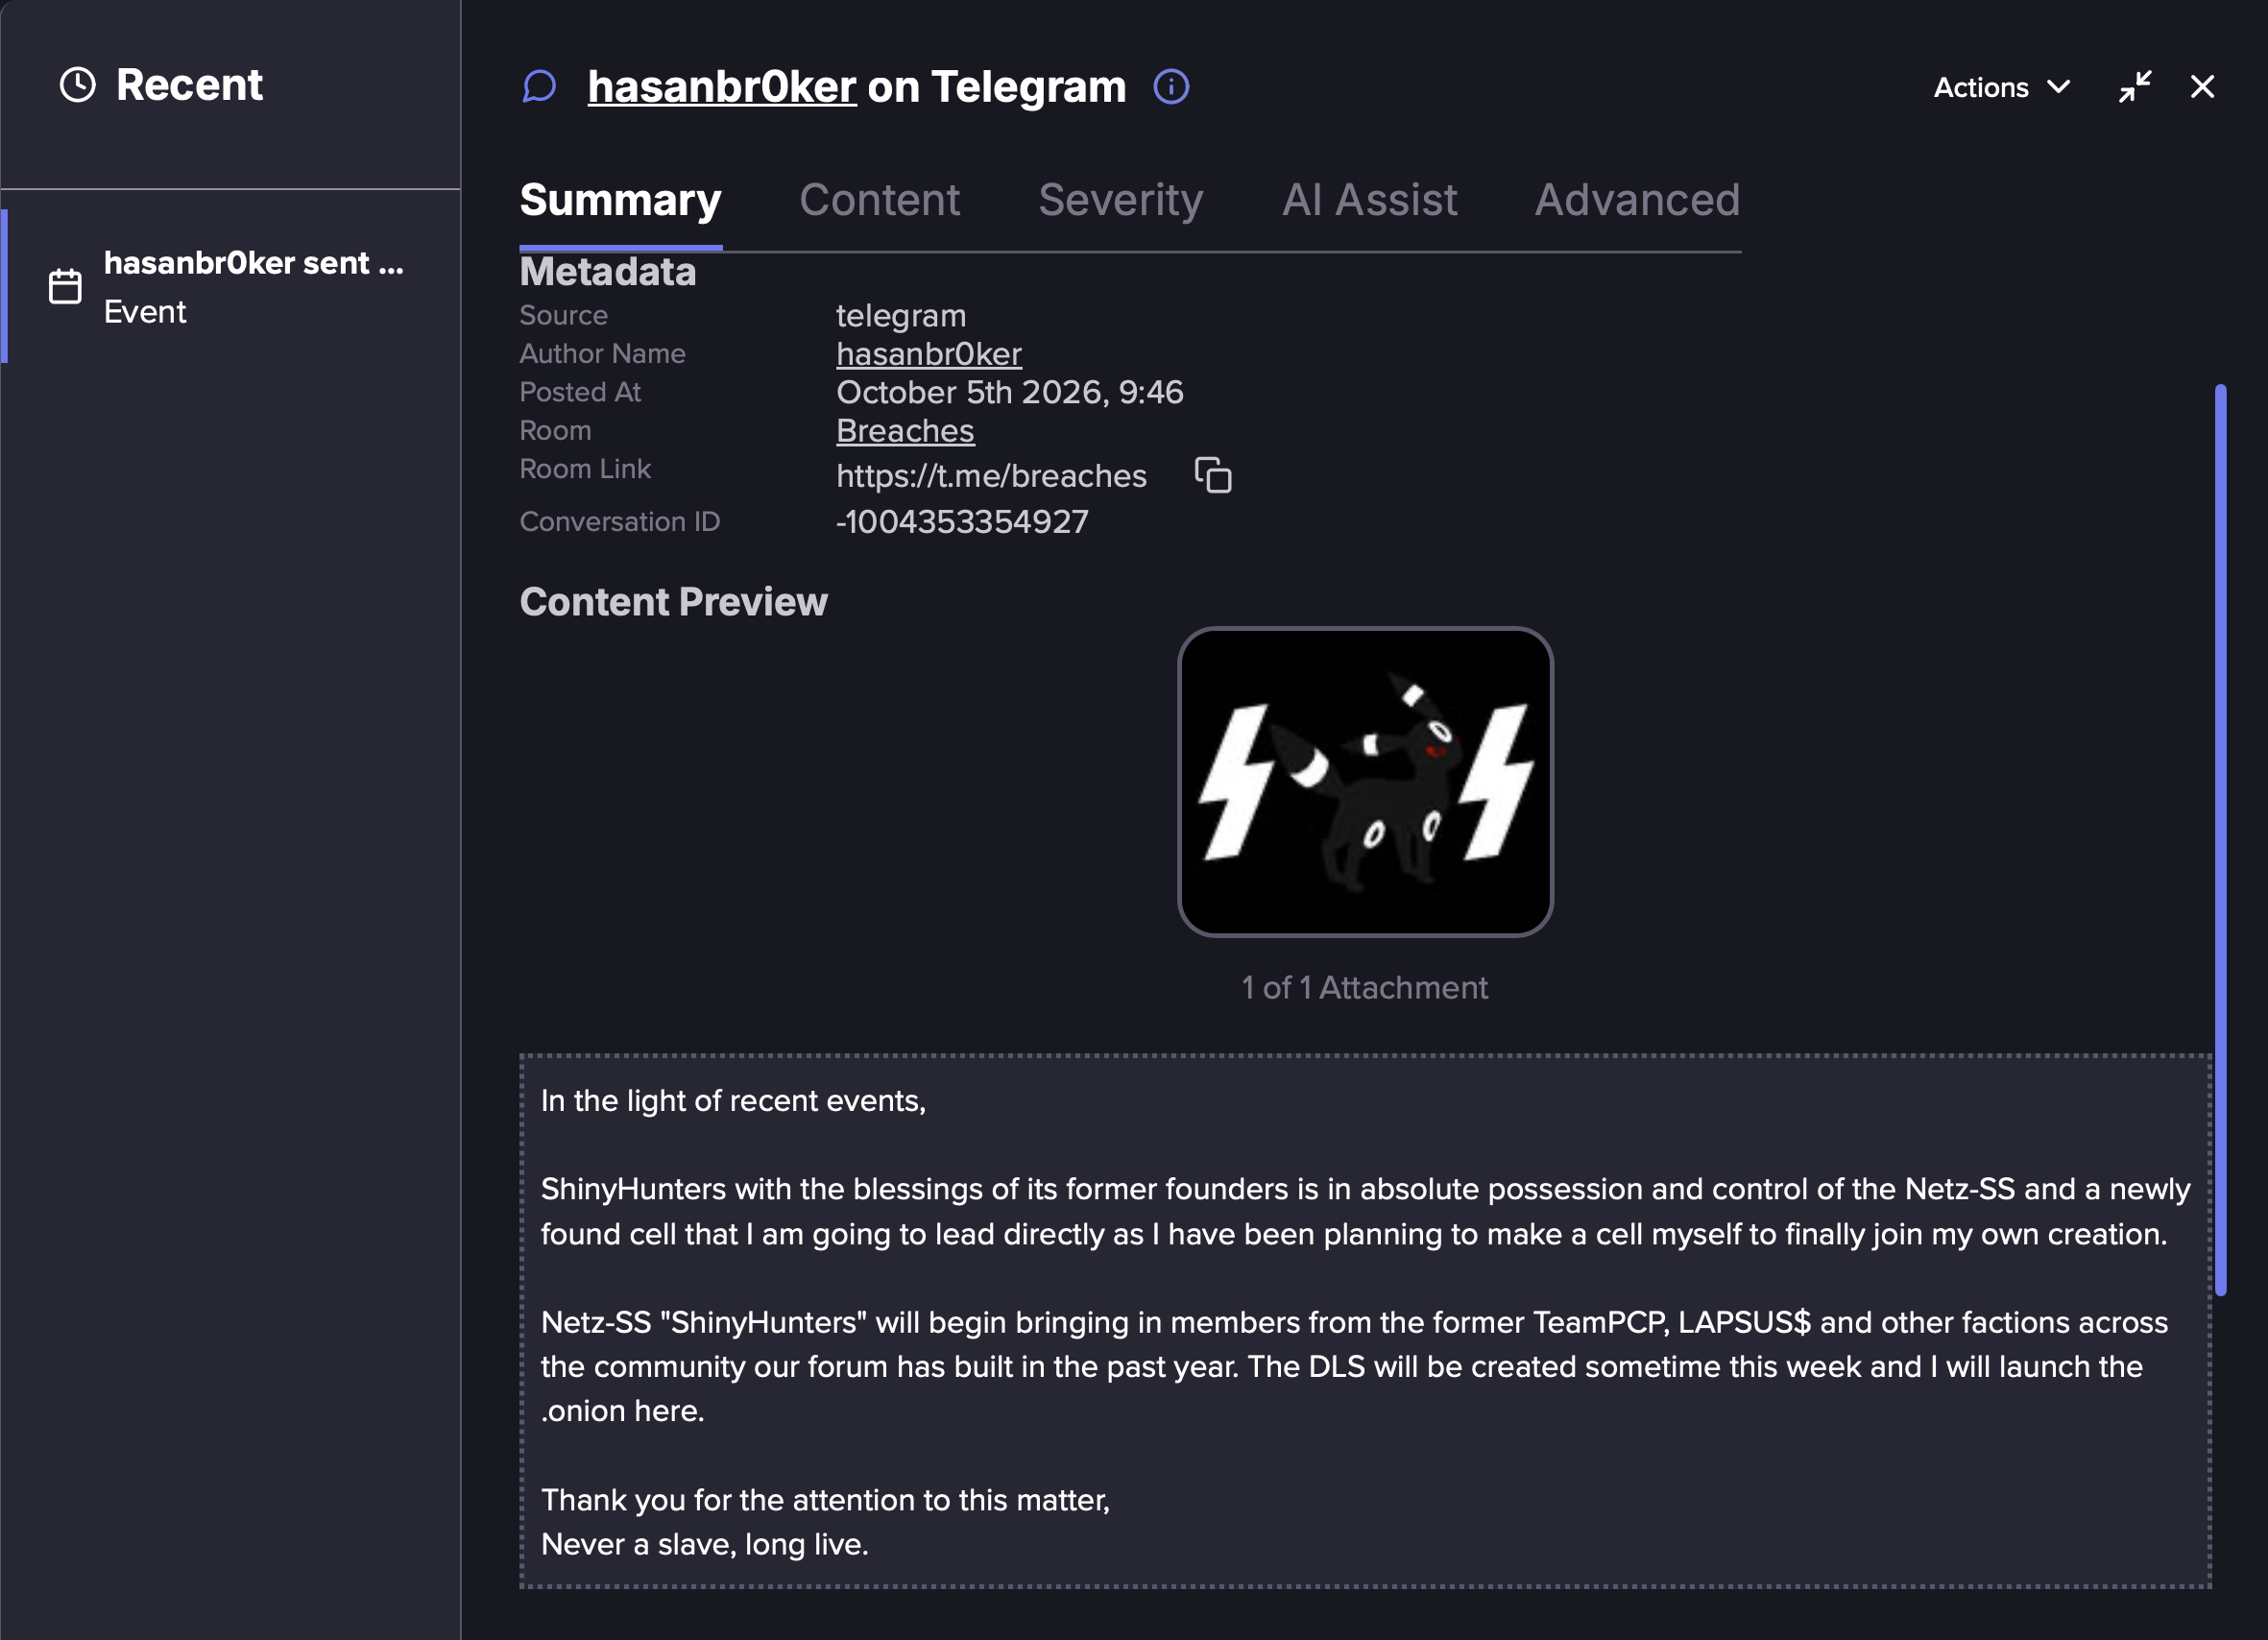This screenshot has width=2268, height=1640.
Task: Click the info icon beside the title
Action: point(1171,87)
